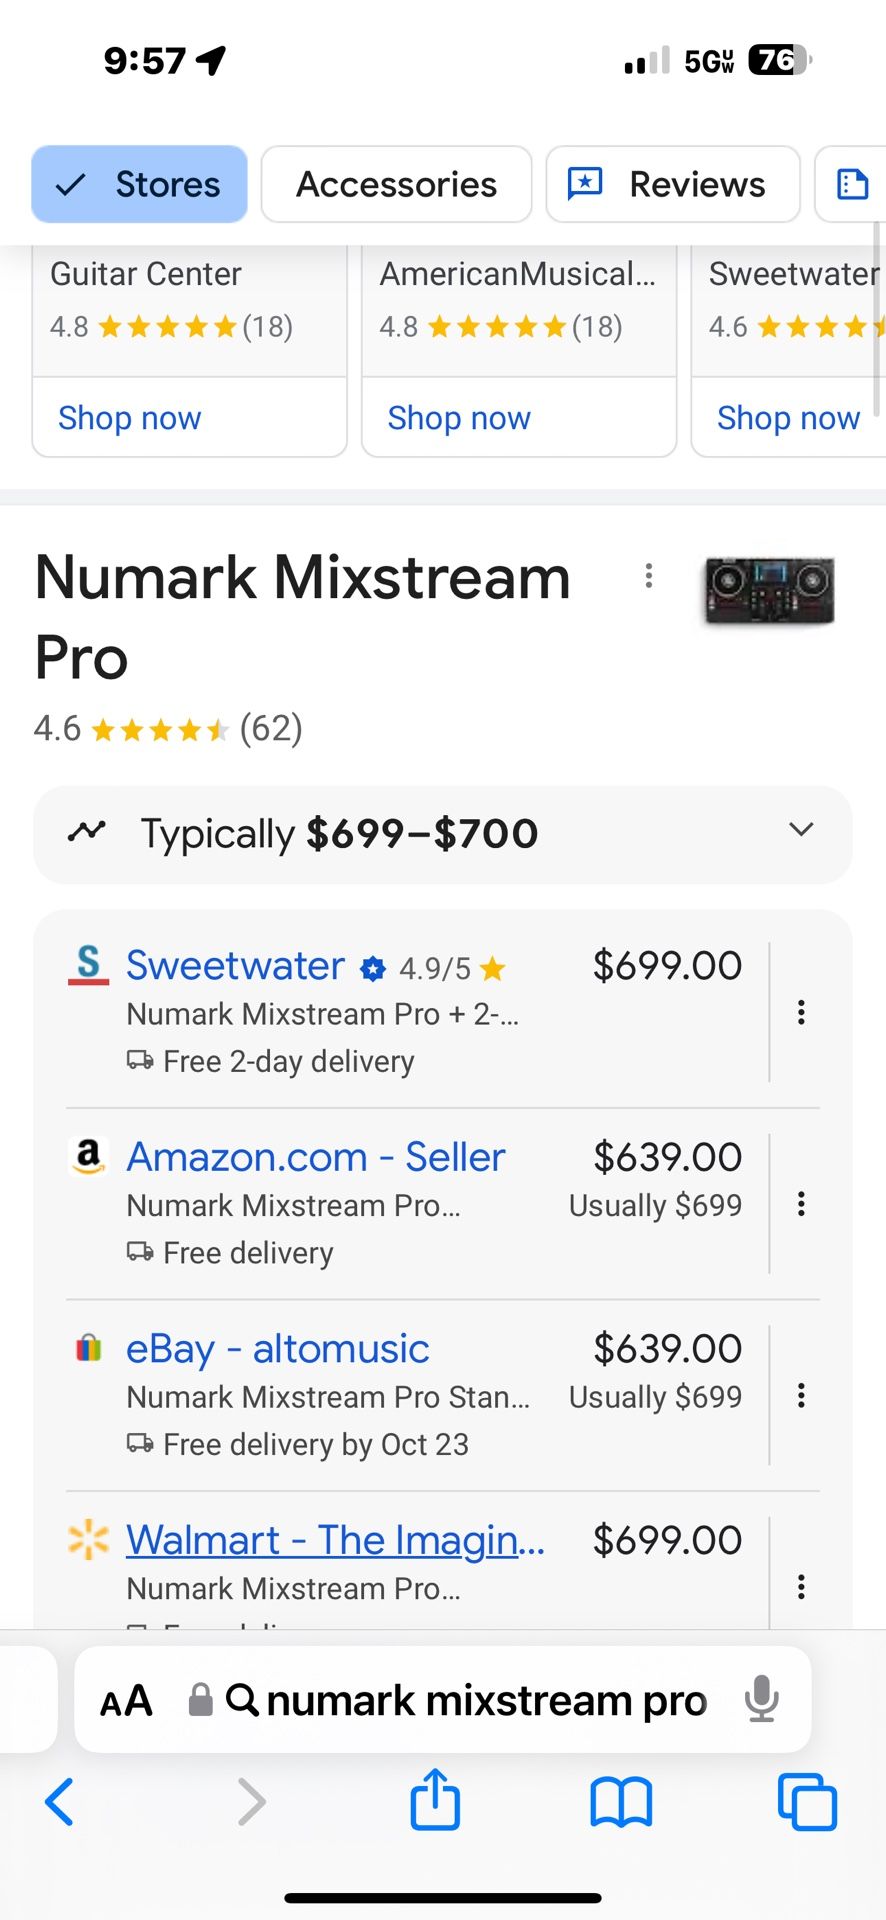
Task: Switch to the Accessories filter
Action: [396, 184]
